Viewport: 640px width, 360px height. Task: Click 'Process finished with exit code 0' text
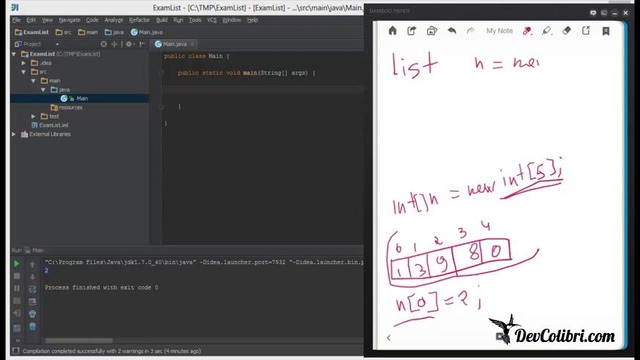pos(101,287)
